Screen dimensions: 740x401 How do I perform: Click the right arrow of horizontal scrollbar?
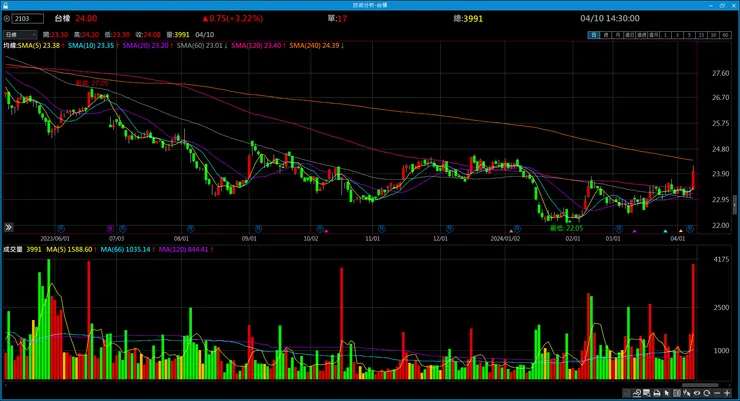[x=730, y=385]
